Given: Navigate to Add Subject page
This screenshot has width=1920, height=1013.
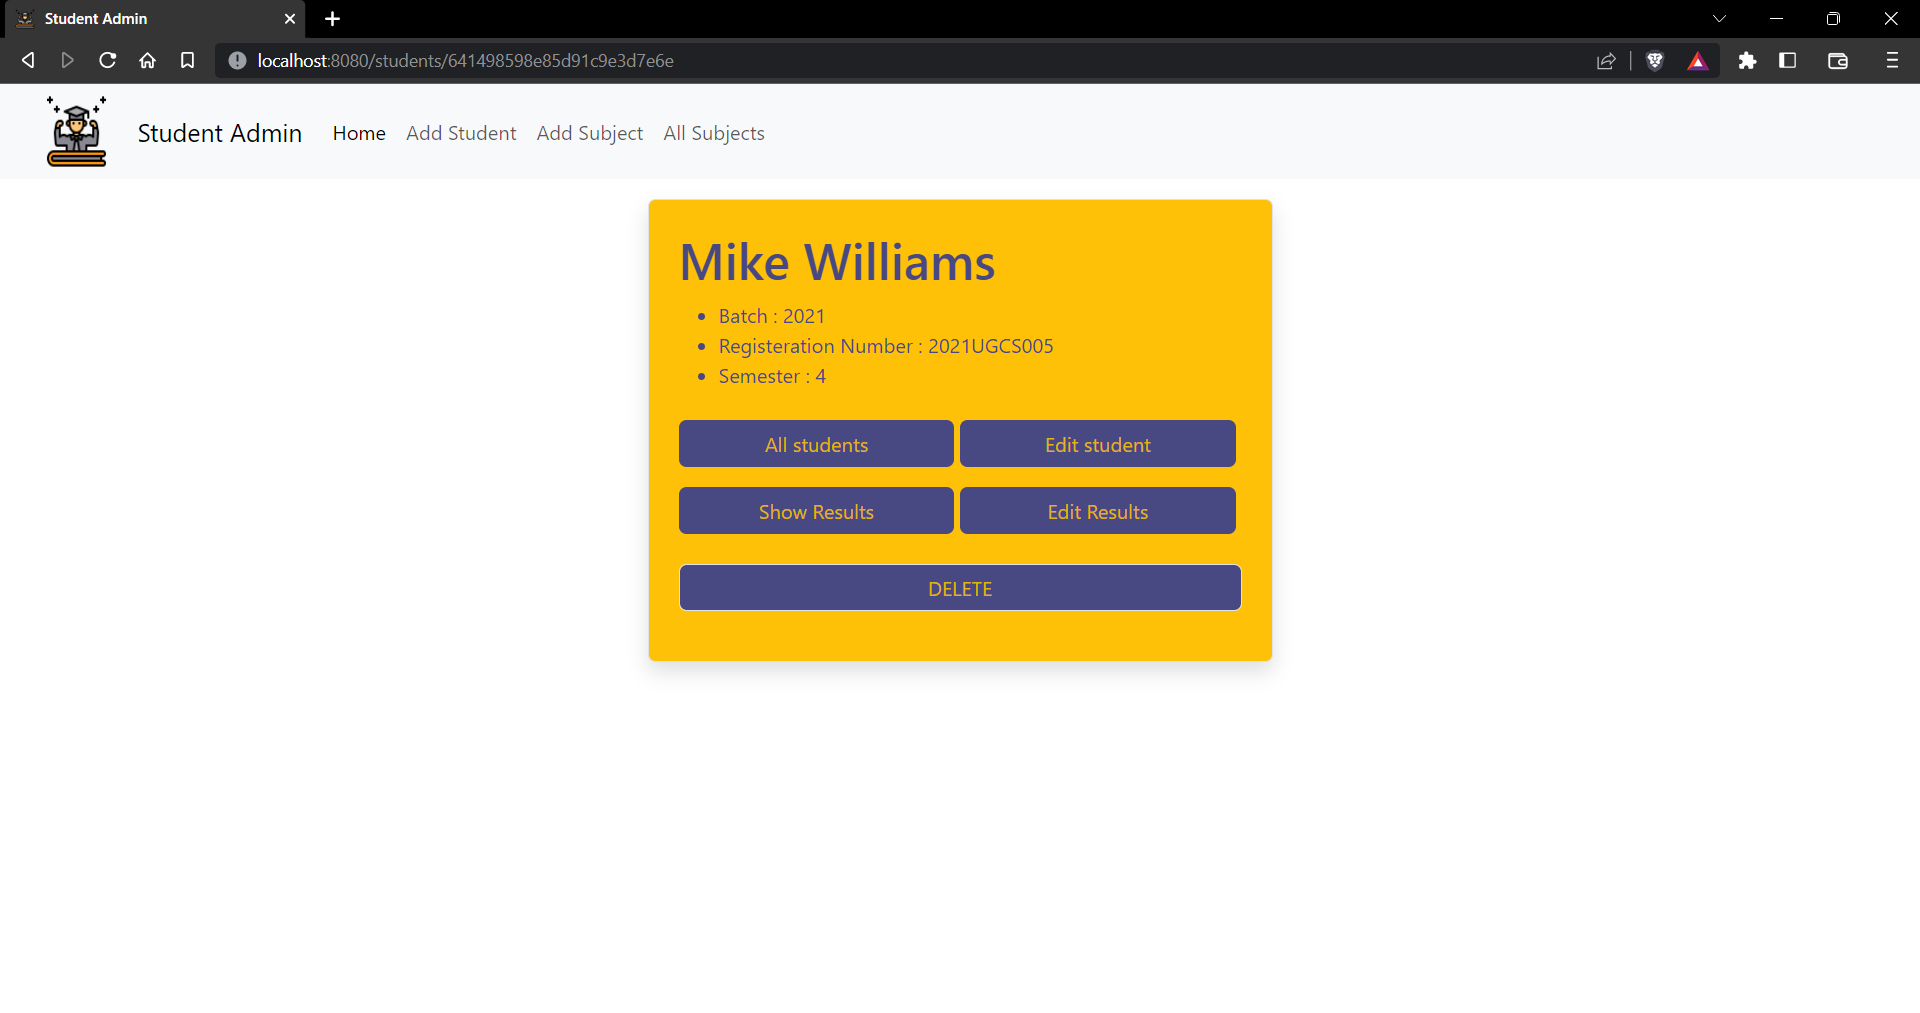Looking at the screenshot, I should coord(589,133).
